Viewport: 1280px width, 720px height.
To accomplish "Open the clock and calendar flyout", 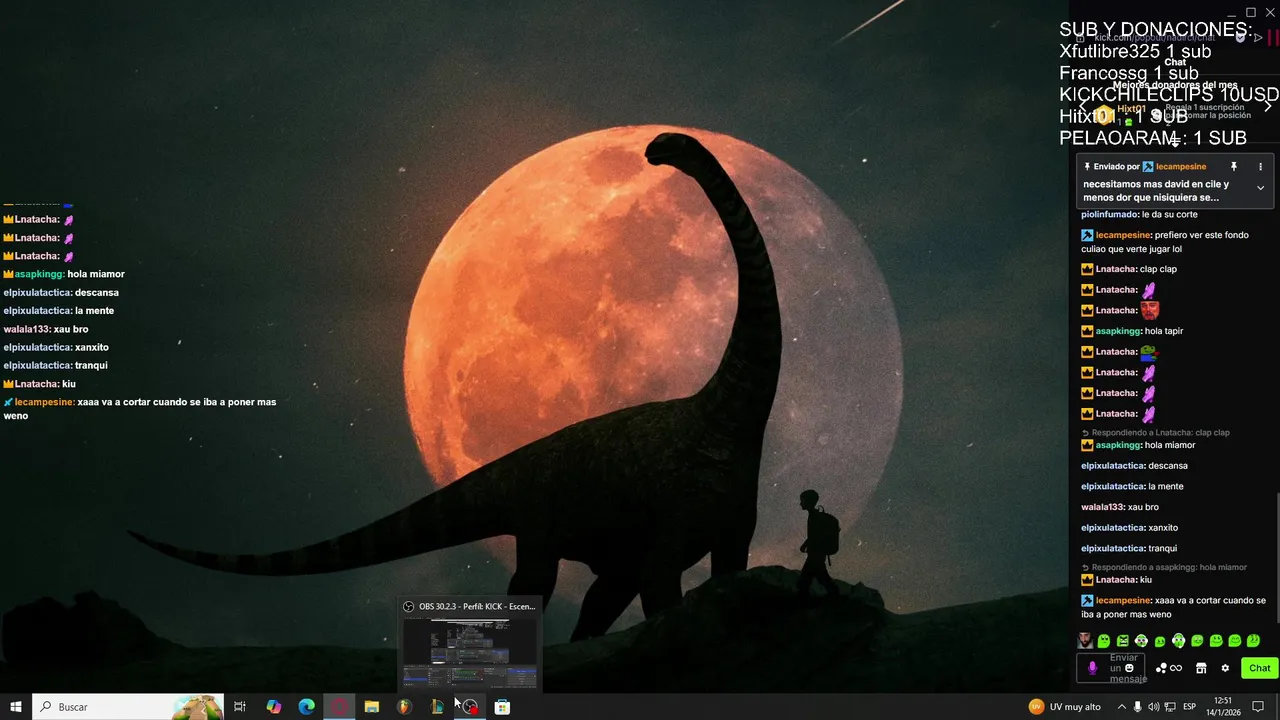I will 1222,707.
